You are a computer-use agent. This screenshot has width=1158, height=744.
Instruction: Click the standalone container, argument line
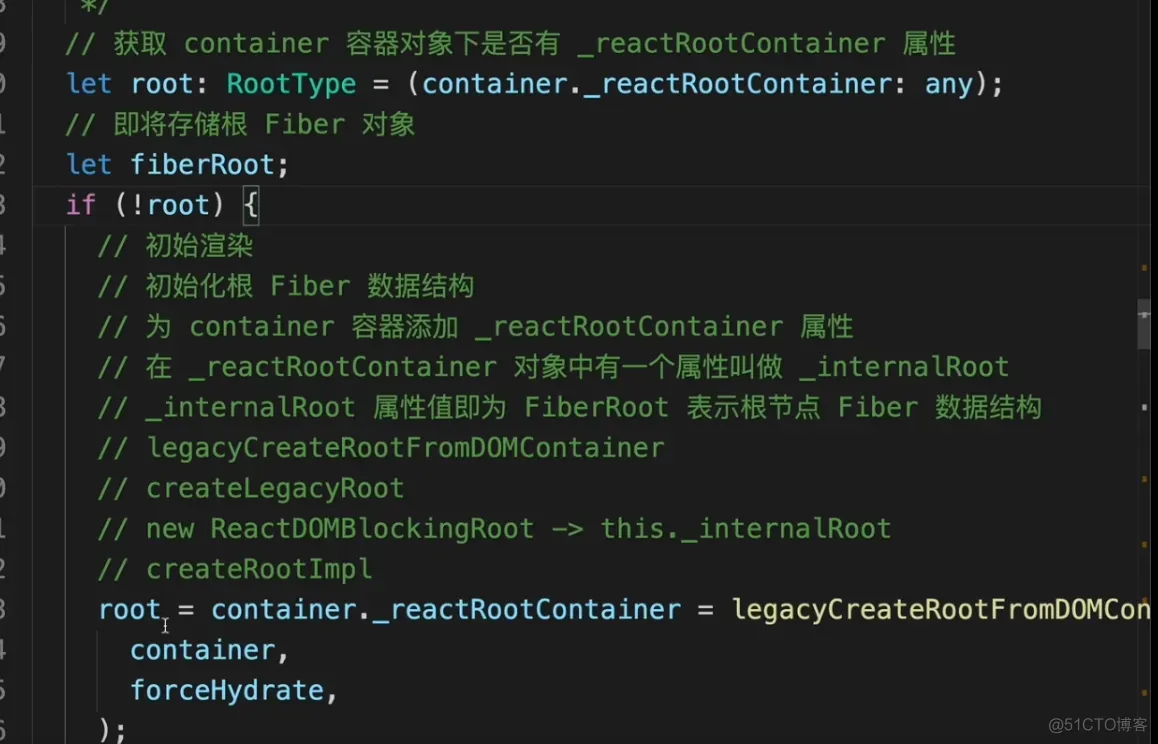pos(210,650)
